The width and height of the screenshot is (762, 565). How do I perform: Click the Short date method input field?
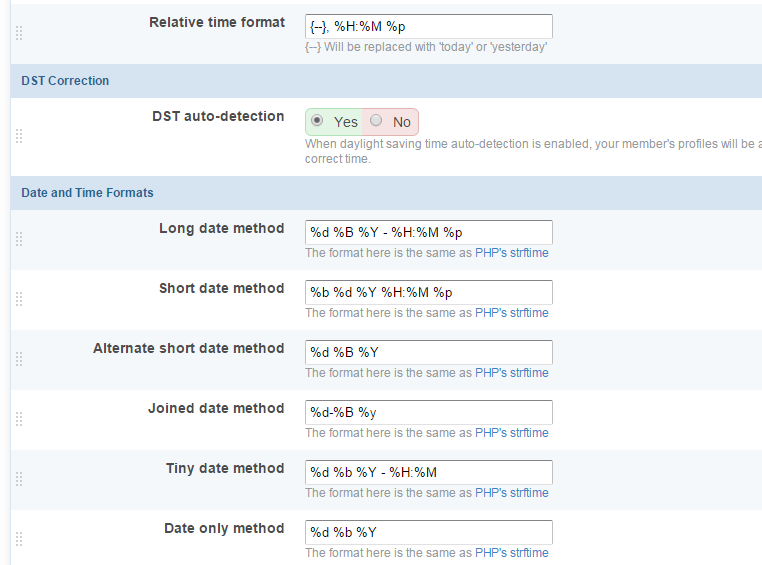(x=429, y=292)
